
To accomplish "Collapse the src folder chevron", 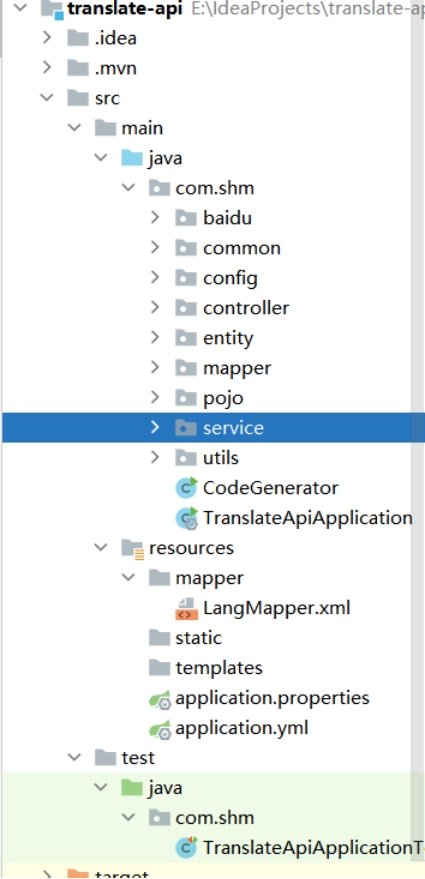I will coord(47,98).
